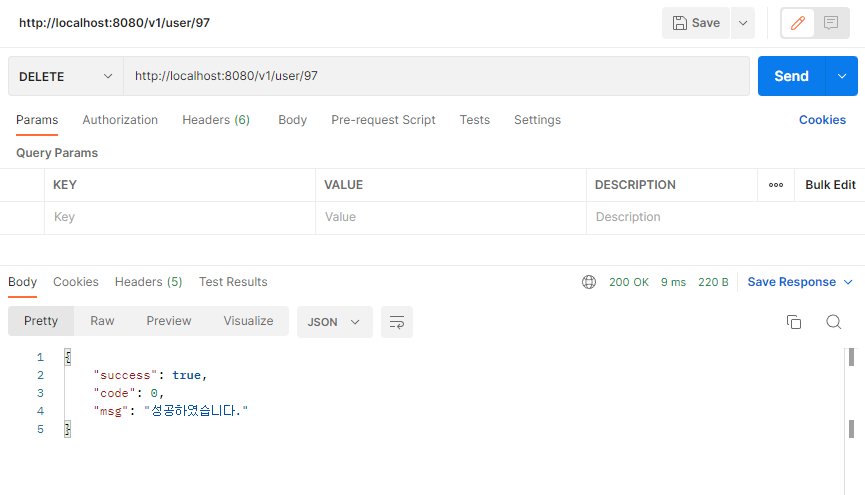Click the Save button
This screenshot has height=495, width=865.
[696, 23]
